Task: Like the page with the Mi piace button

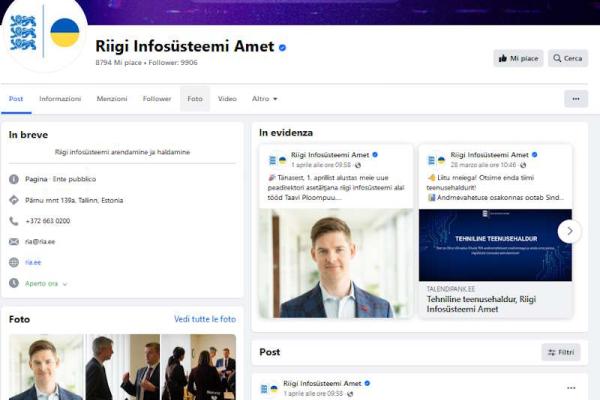Action: [x=518, y=58]
